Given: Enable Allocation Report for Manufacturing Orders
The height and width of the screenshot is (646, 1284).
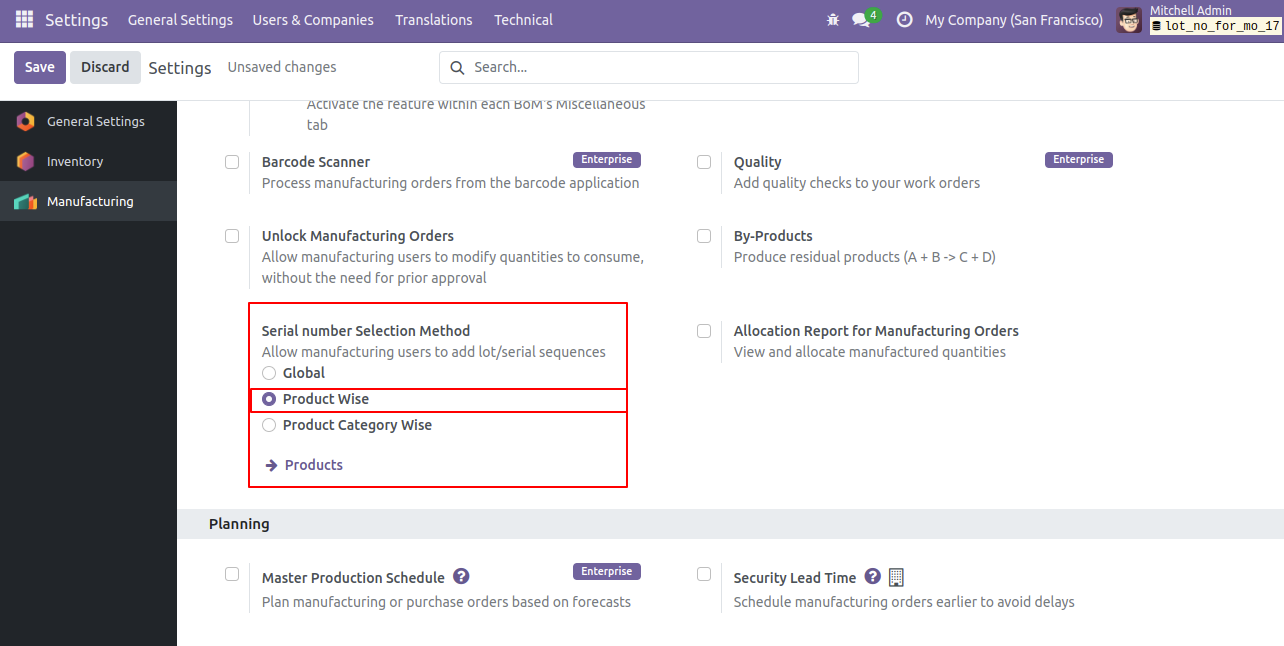Looking at the screenshot, I should pos(704,331).
